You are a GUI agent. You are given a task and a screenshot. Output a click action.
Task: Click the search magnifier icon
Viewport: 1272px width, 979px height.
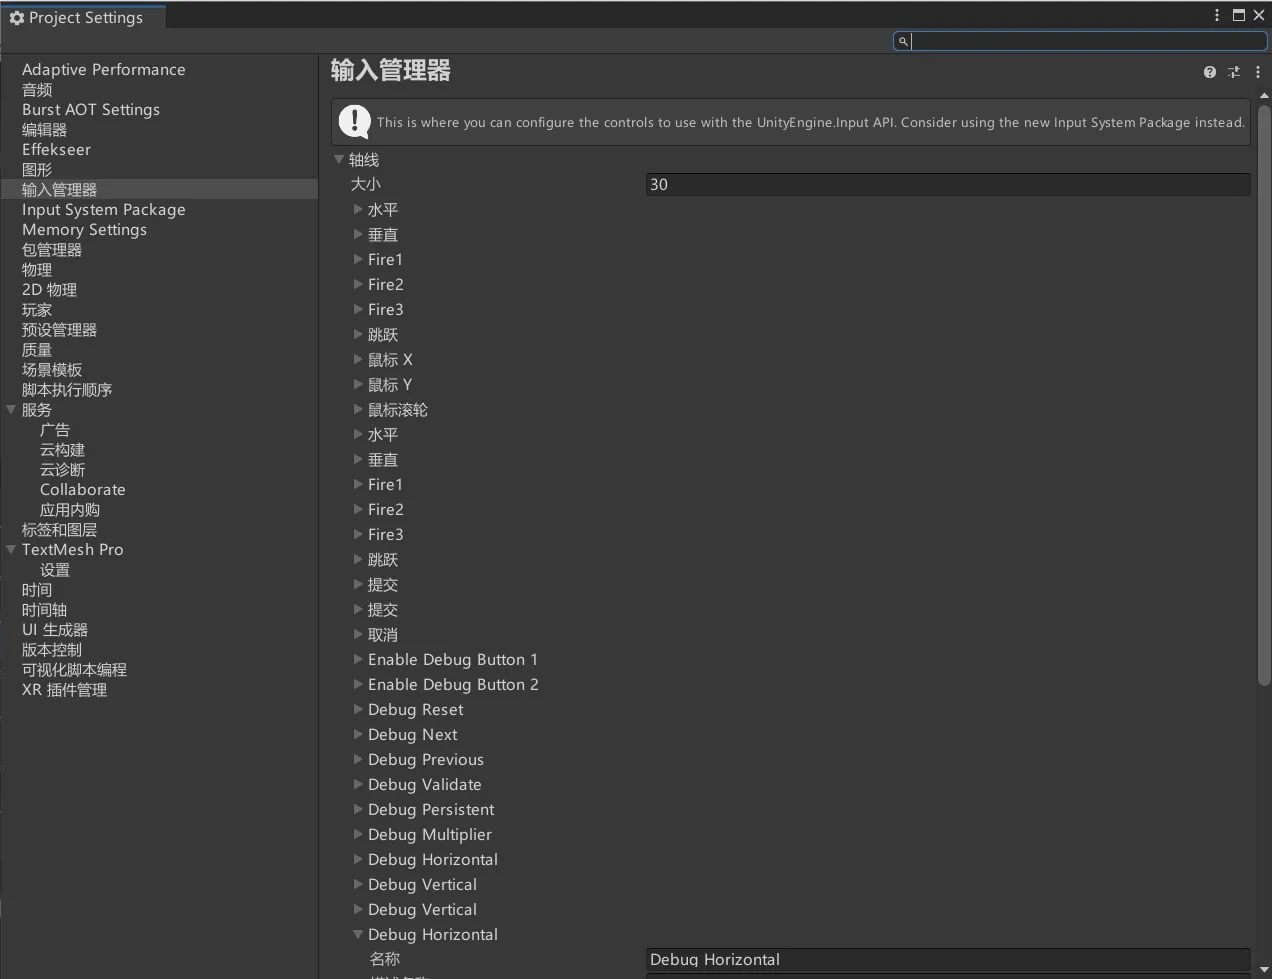[x=903, y=41]
